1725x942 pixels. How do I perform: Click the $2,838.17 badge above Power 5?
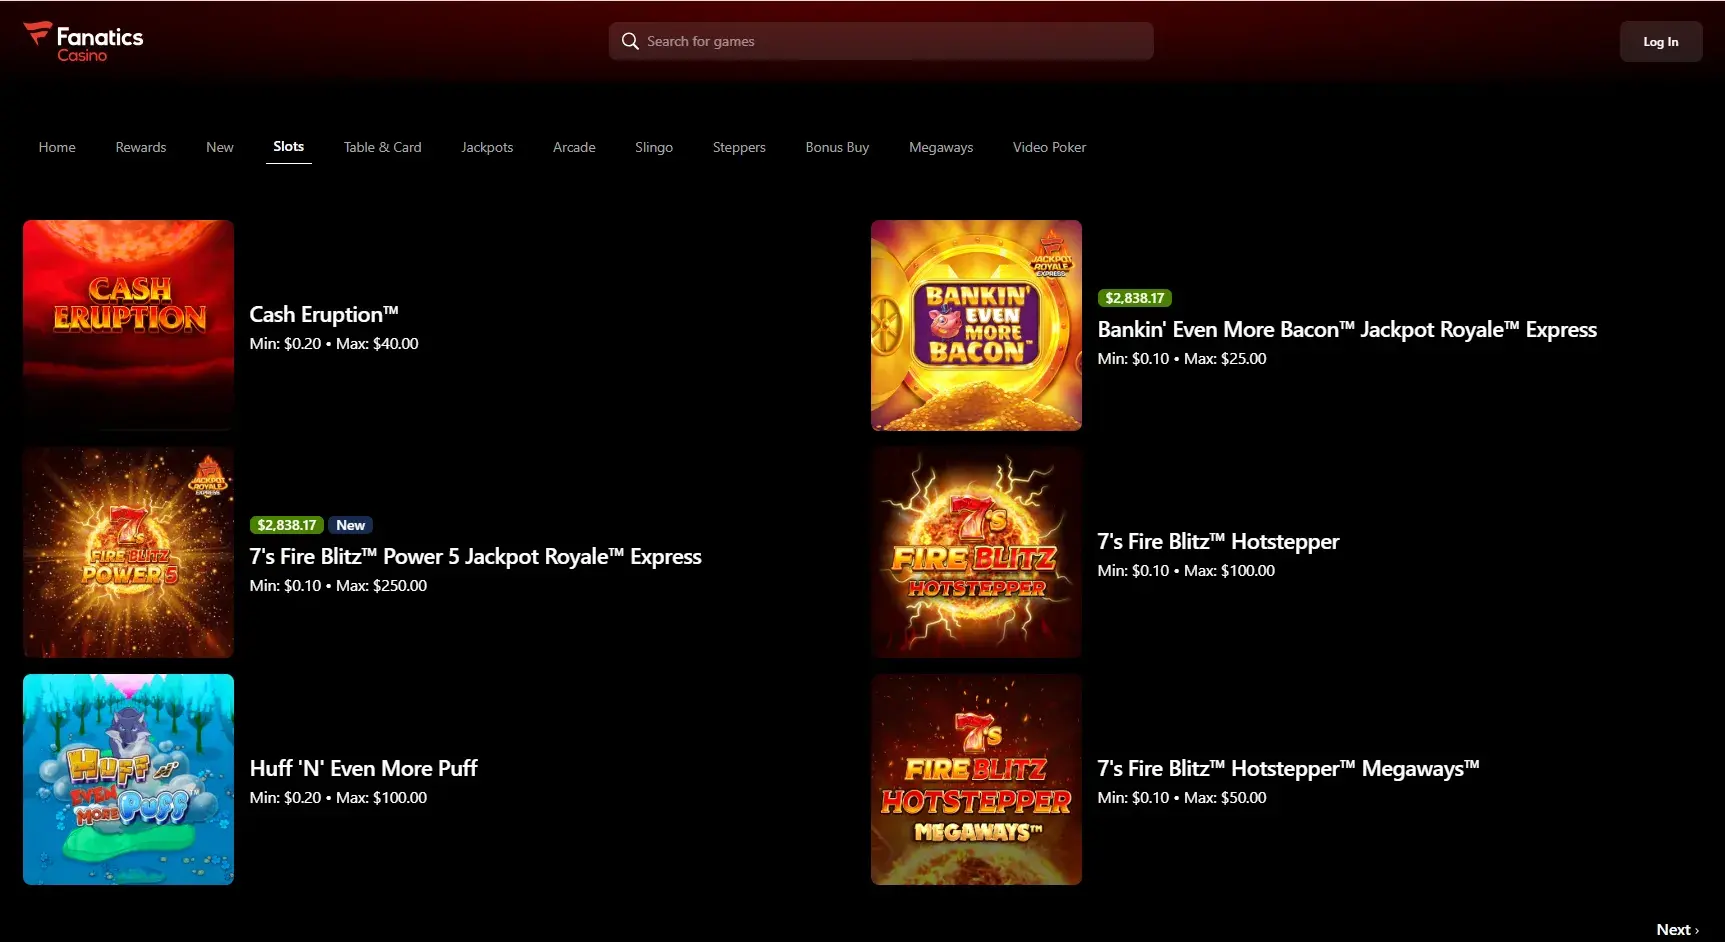point(287,525)
